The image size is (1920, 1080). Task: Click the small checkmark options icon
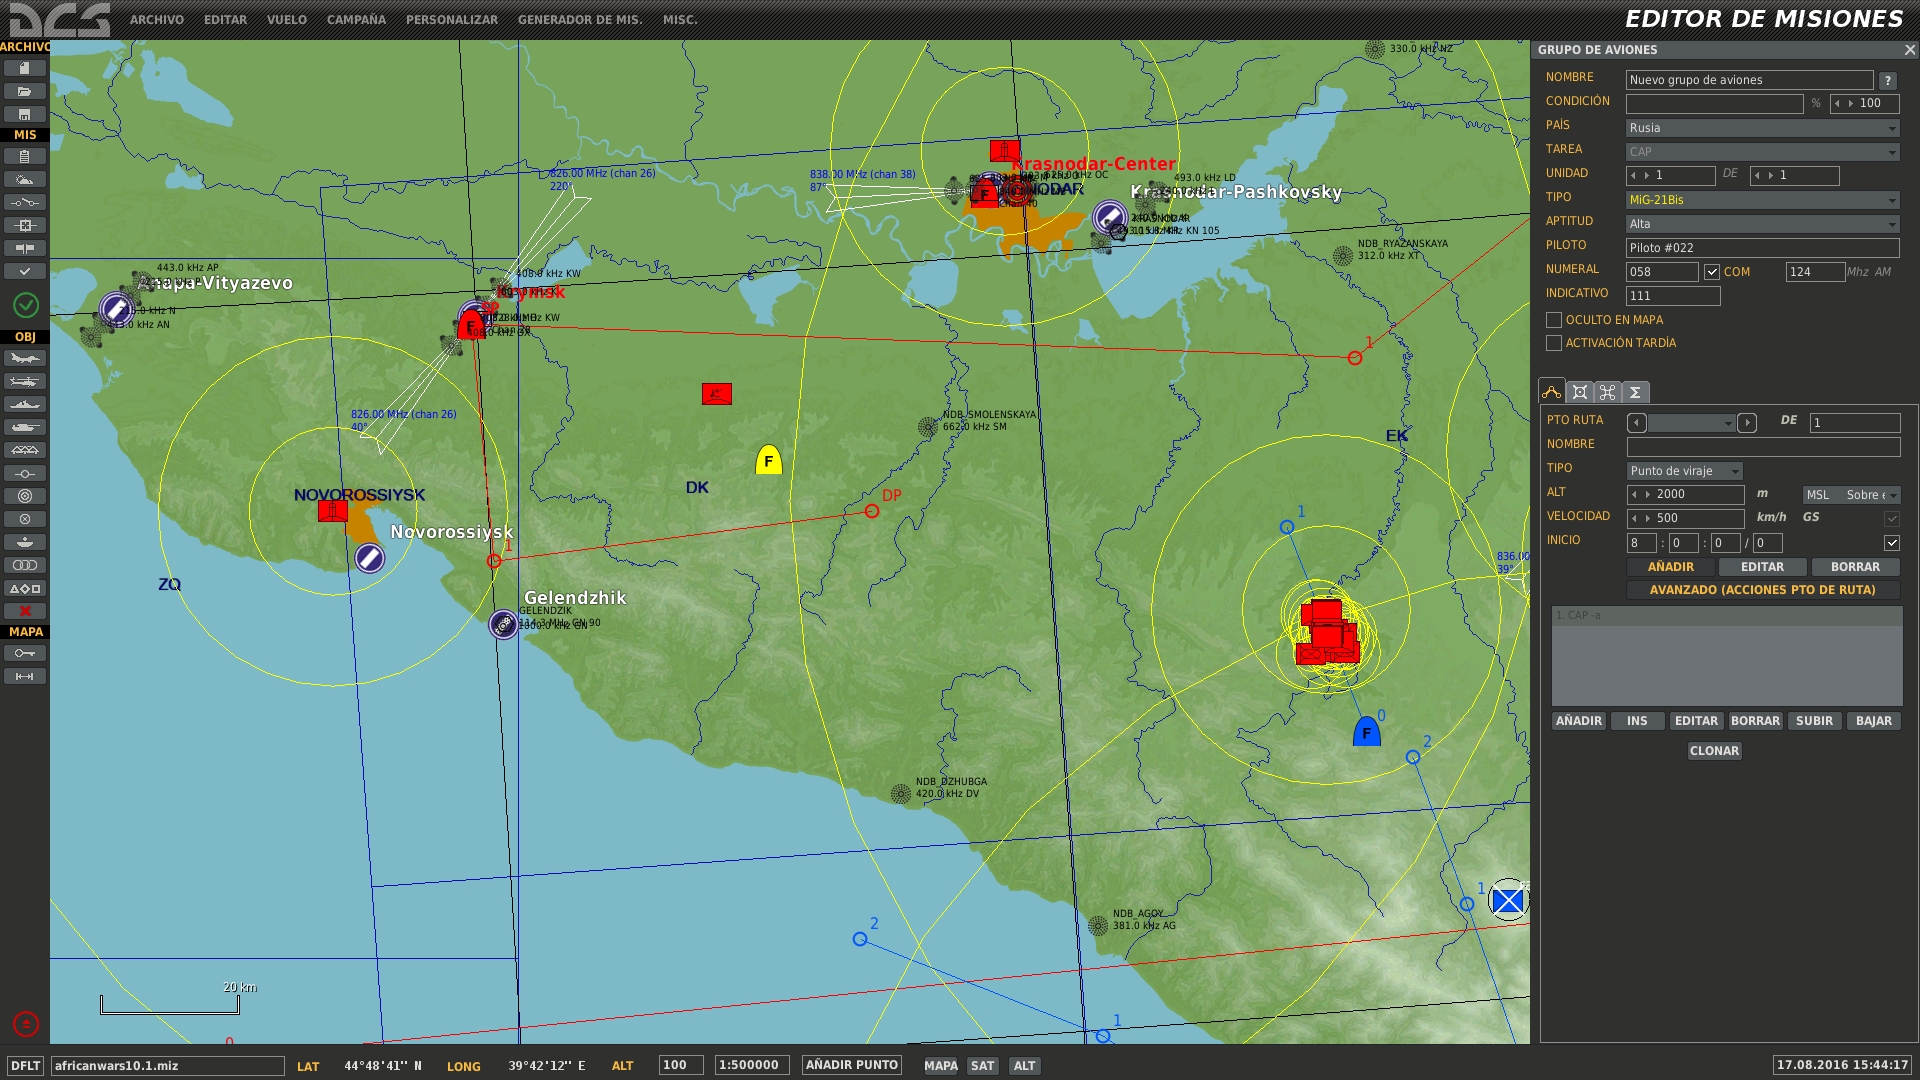[x=25, y=271]
